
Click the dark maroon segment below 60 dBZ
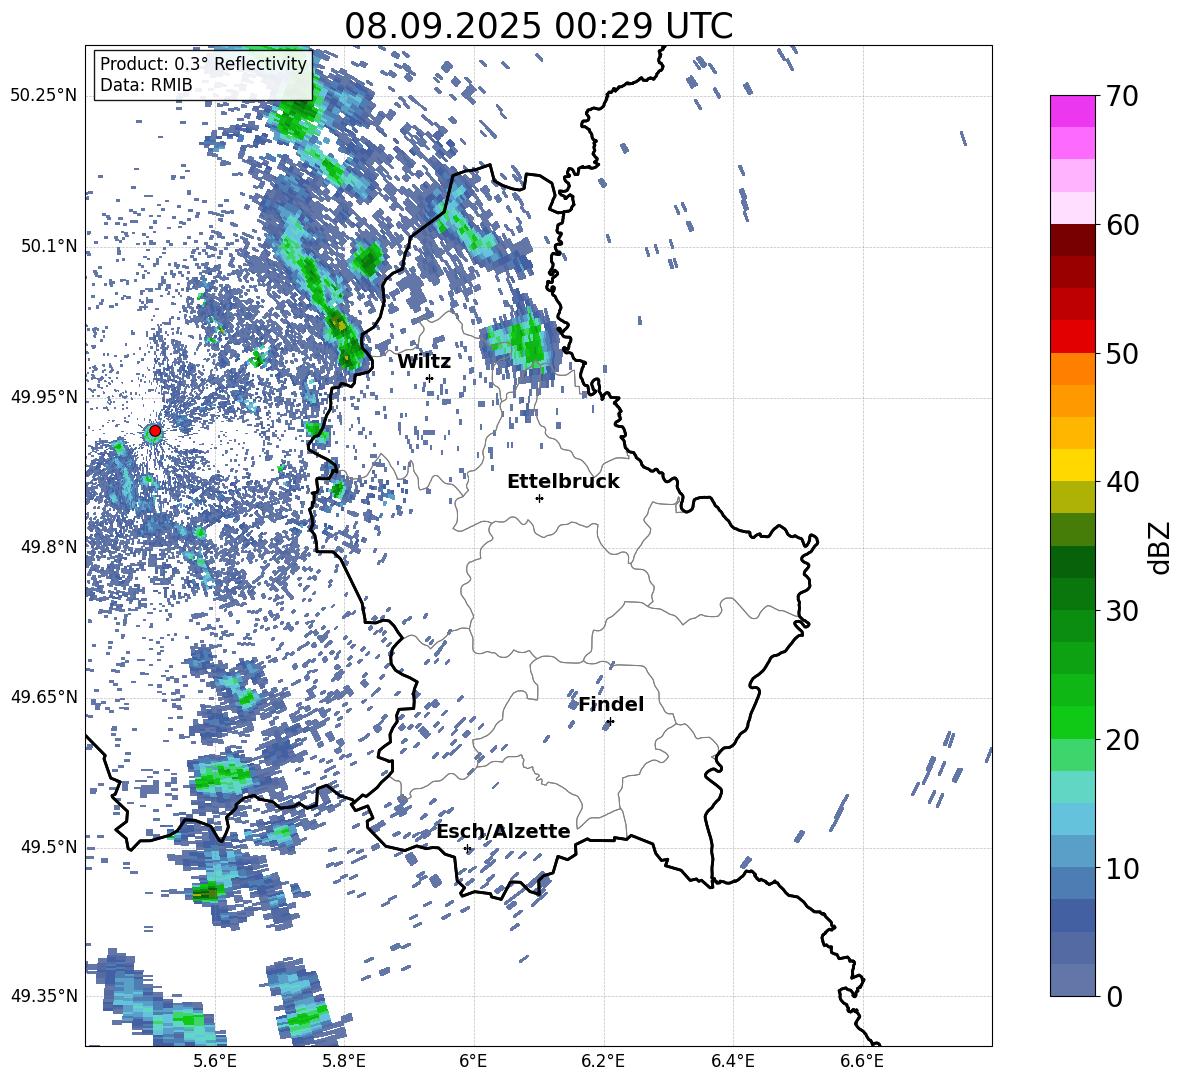[1072, 240]
